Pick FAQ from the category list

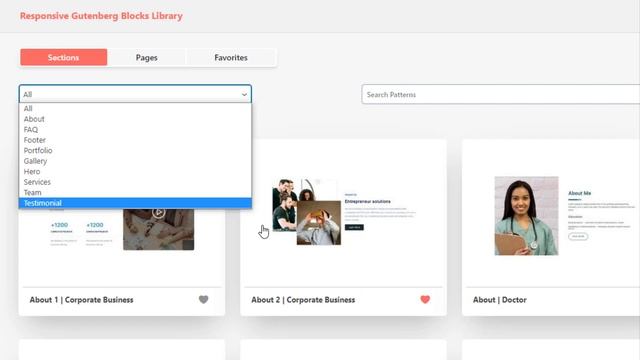coord(135,130)
